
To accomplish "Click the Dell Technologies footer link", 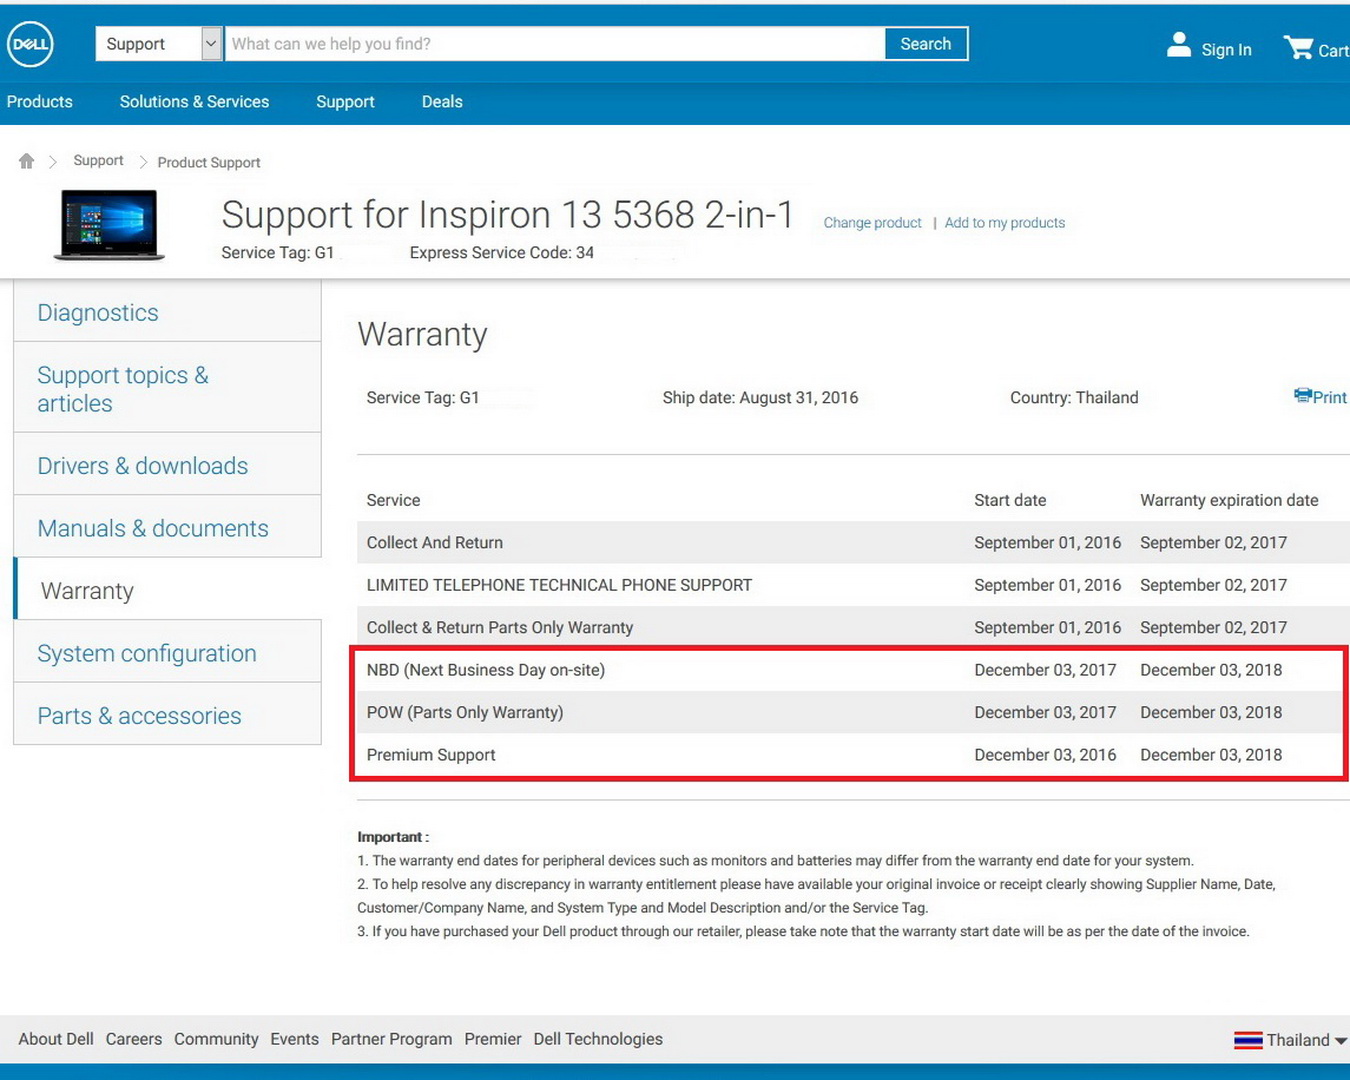I will pyautogui.click(x=598, y=1039).
